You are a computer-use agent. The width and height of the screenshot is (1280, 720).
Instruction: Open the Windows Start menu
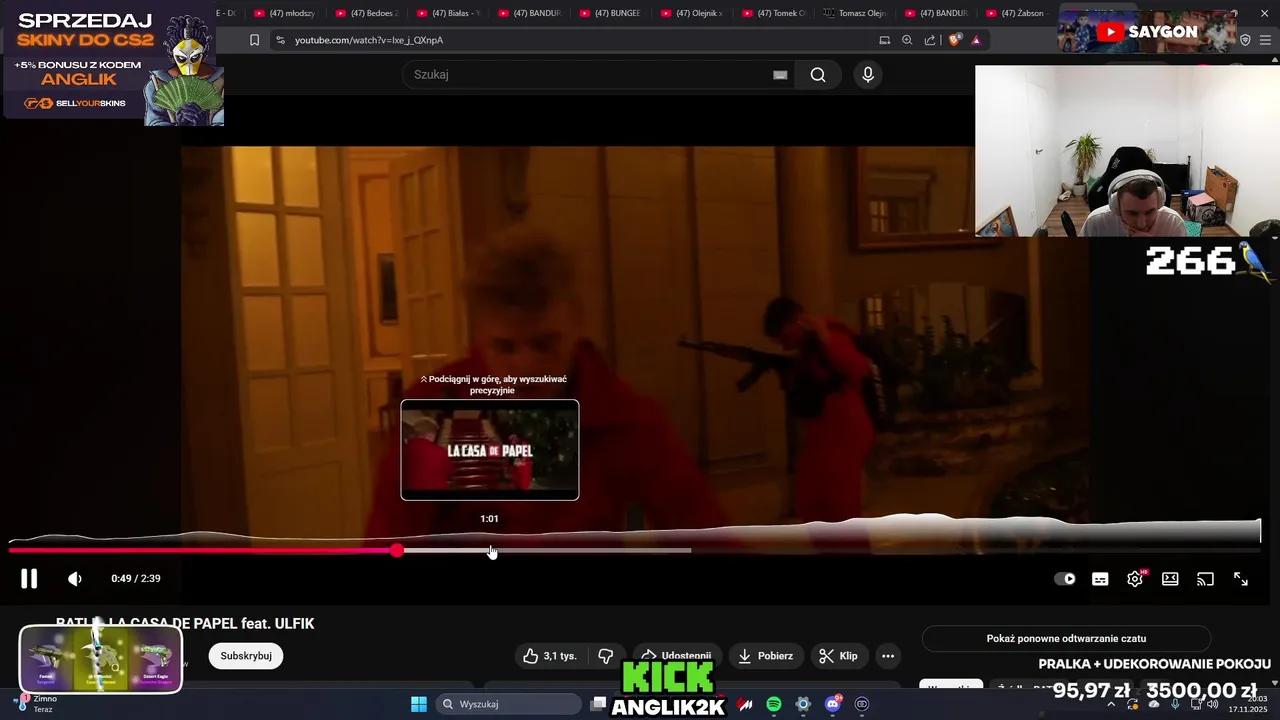(x=419, y=704)
